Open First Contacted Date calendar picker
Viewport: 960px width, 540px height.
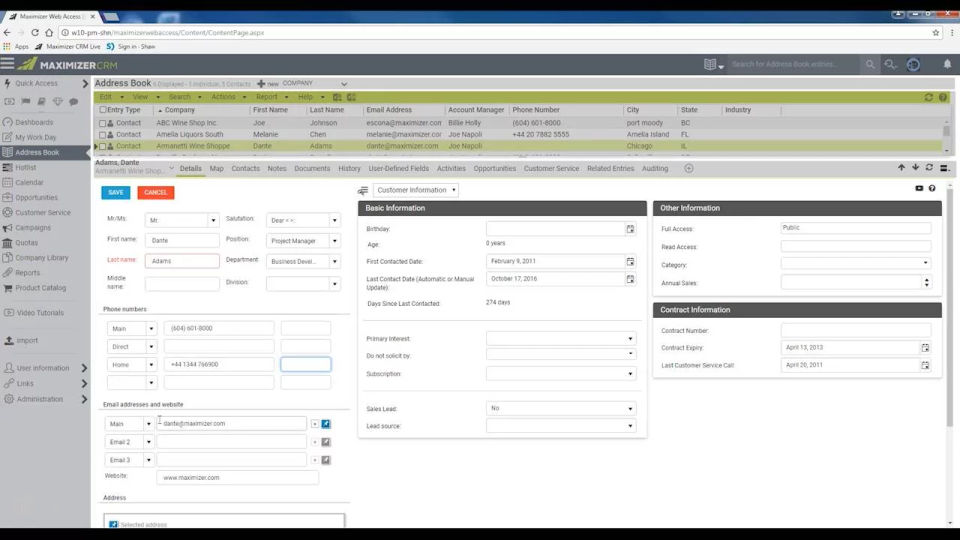(630, 261)
